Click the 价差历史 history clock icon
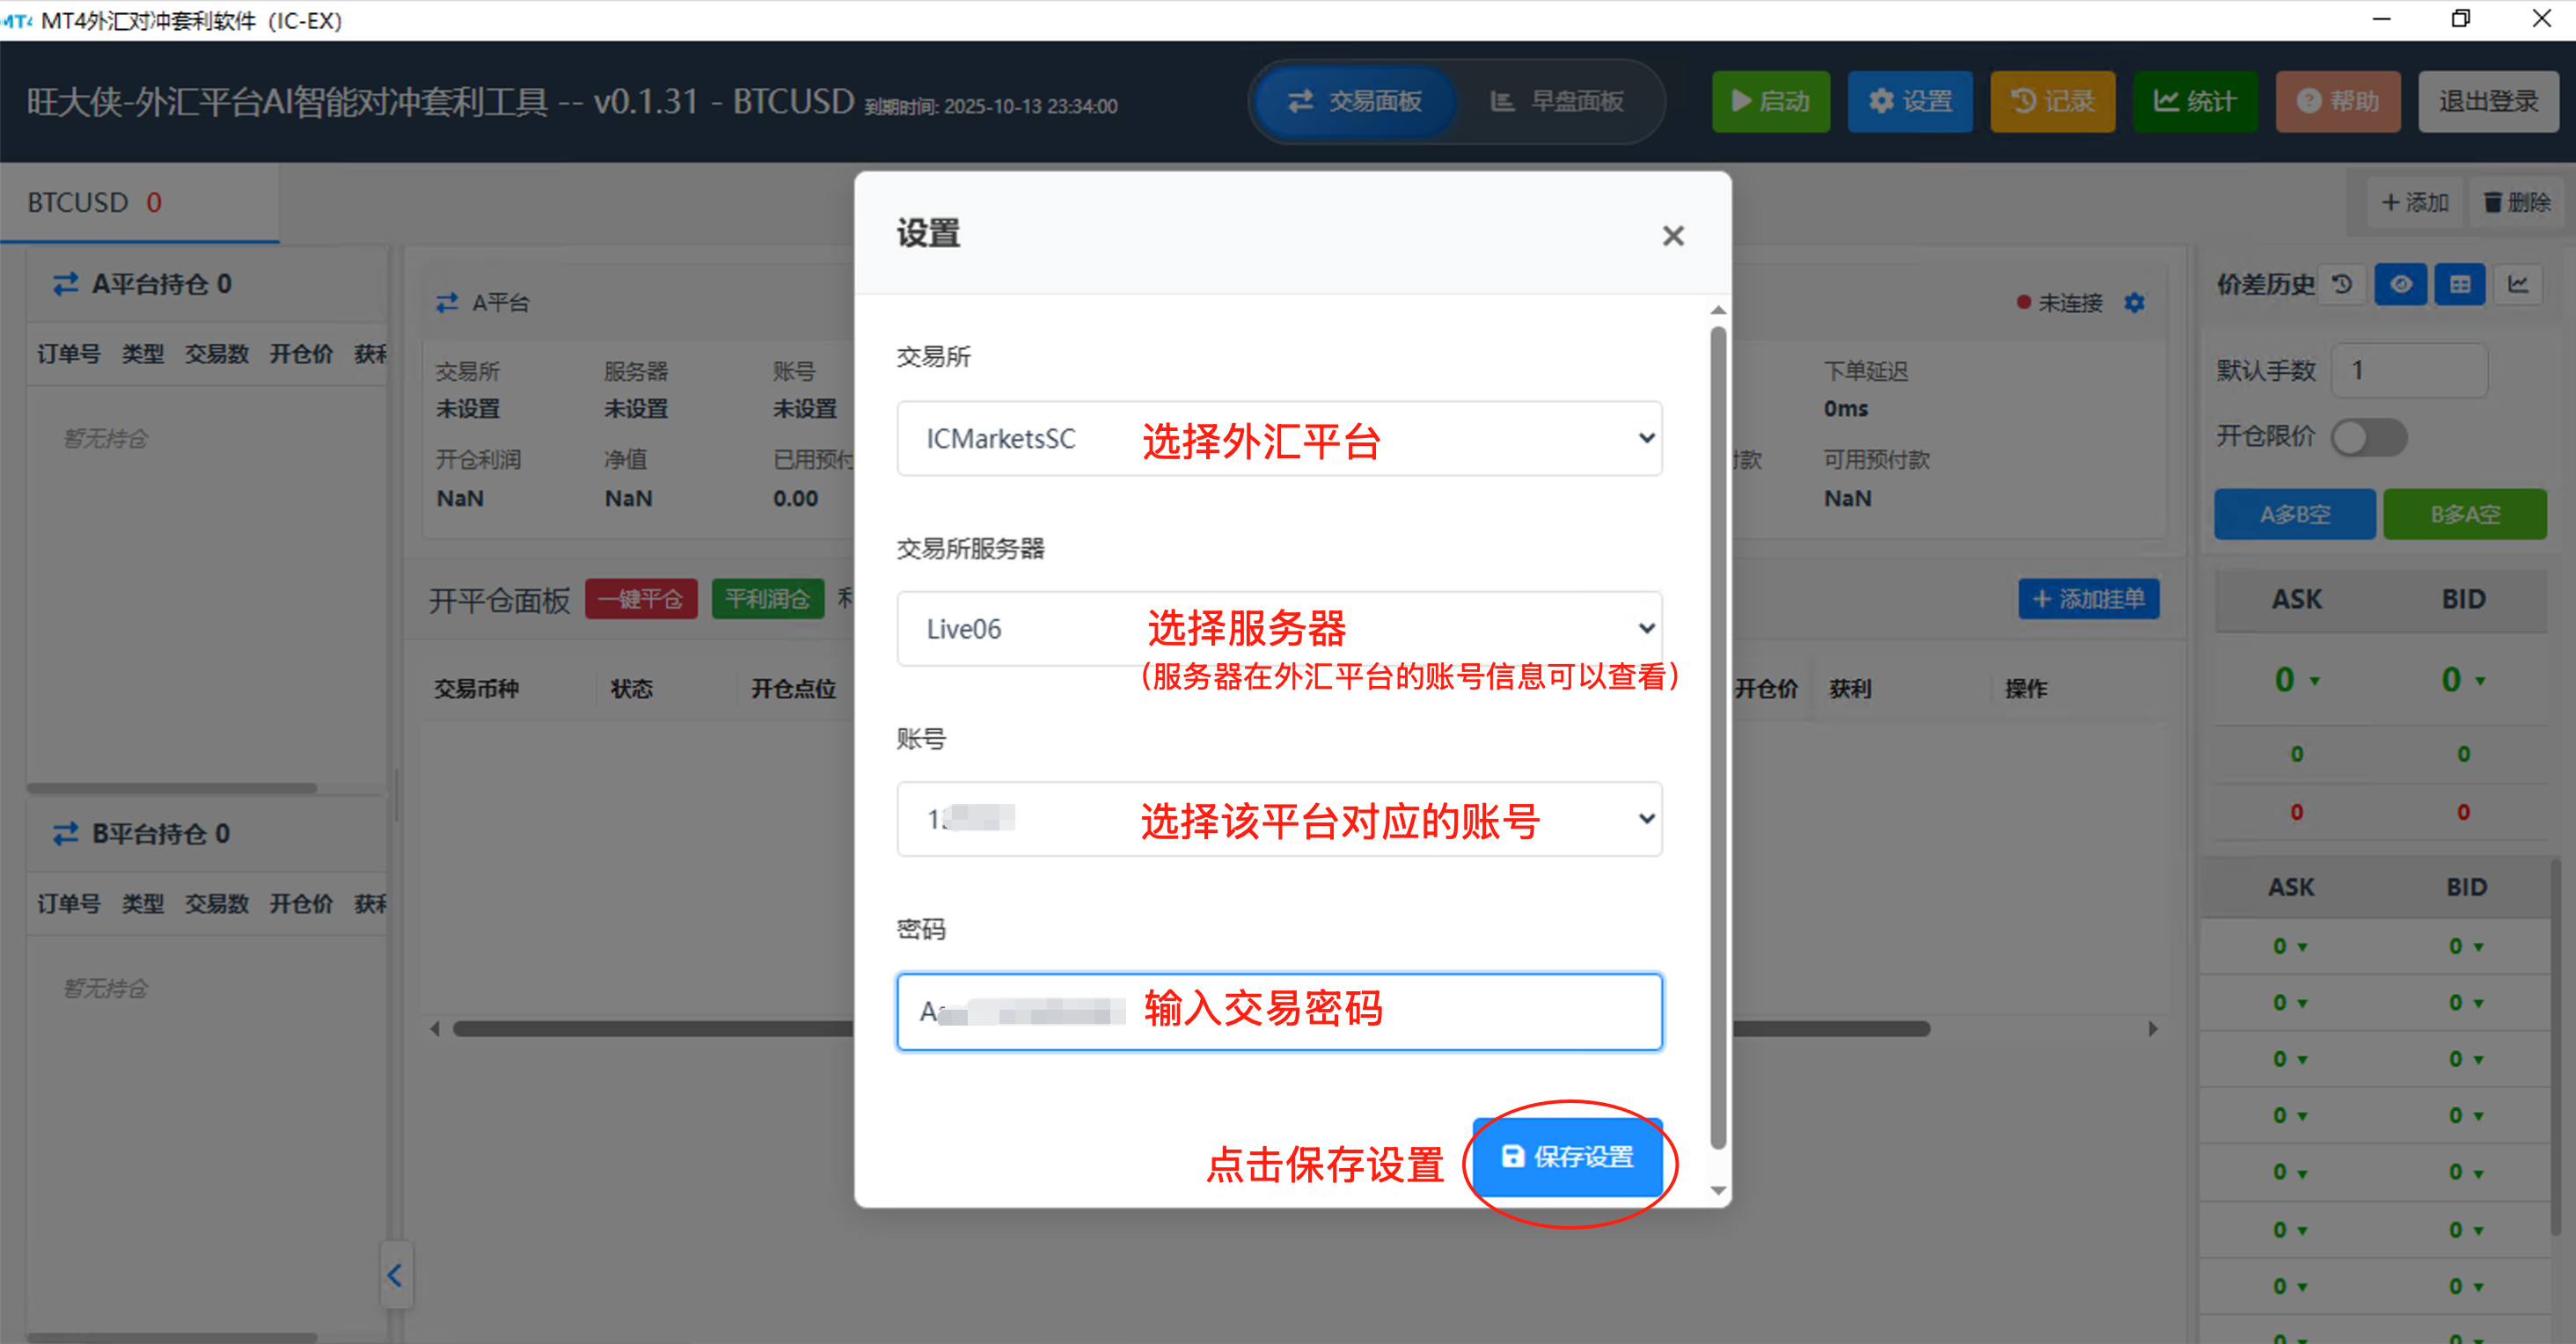 coord(2342,285)
